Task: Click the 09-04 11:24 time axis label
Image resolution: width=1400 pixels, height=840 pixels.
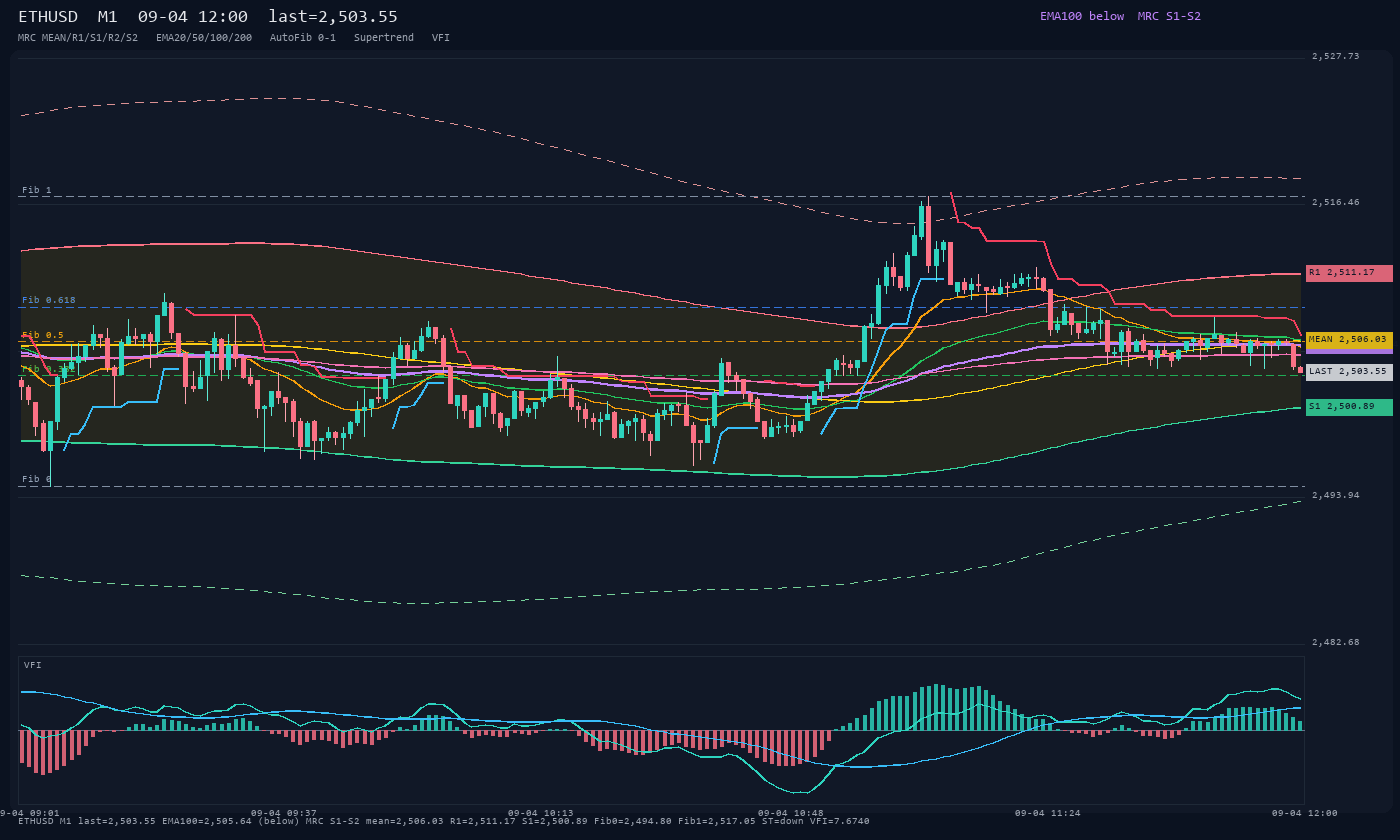Action: point(1048,813)
